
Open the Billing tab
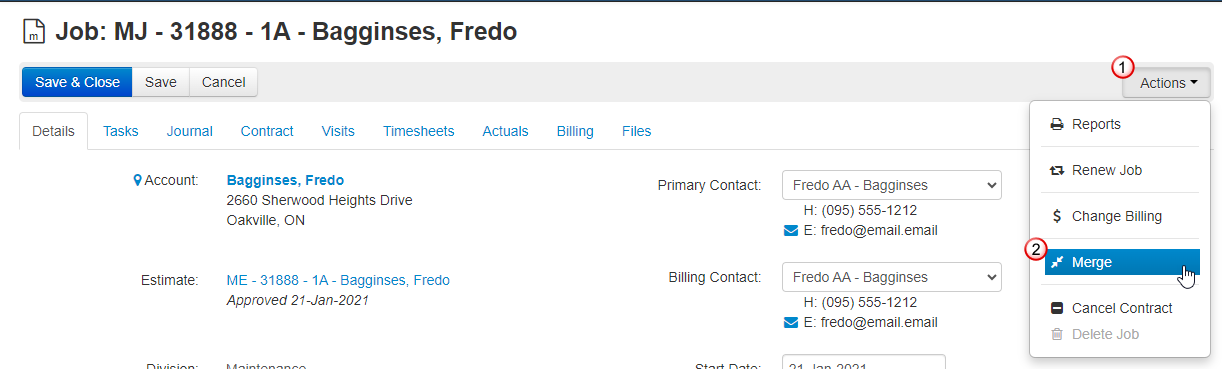[x=575, y=131]
